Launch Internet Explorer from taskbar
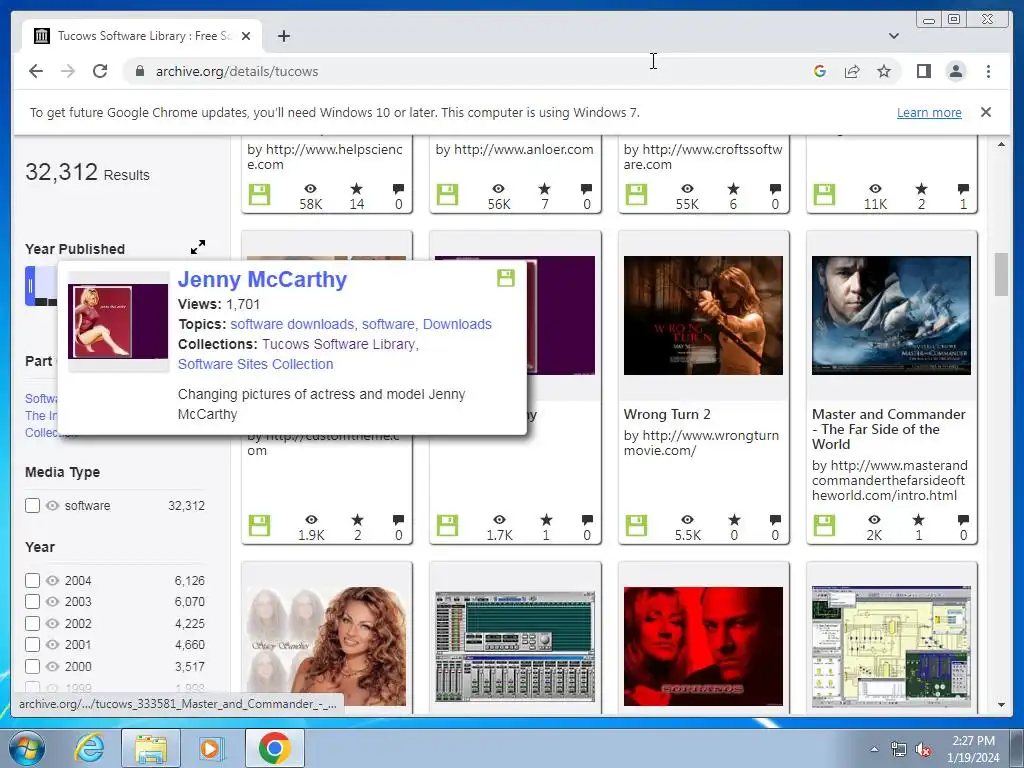Image resolution: width=1024 pixels, height=768 pixels. 89,748
